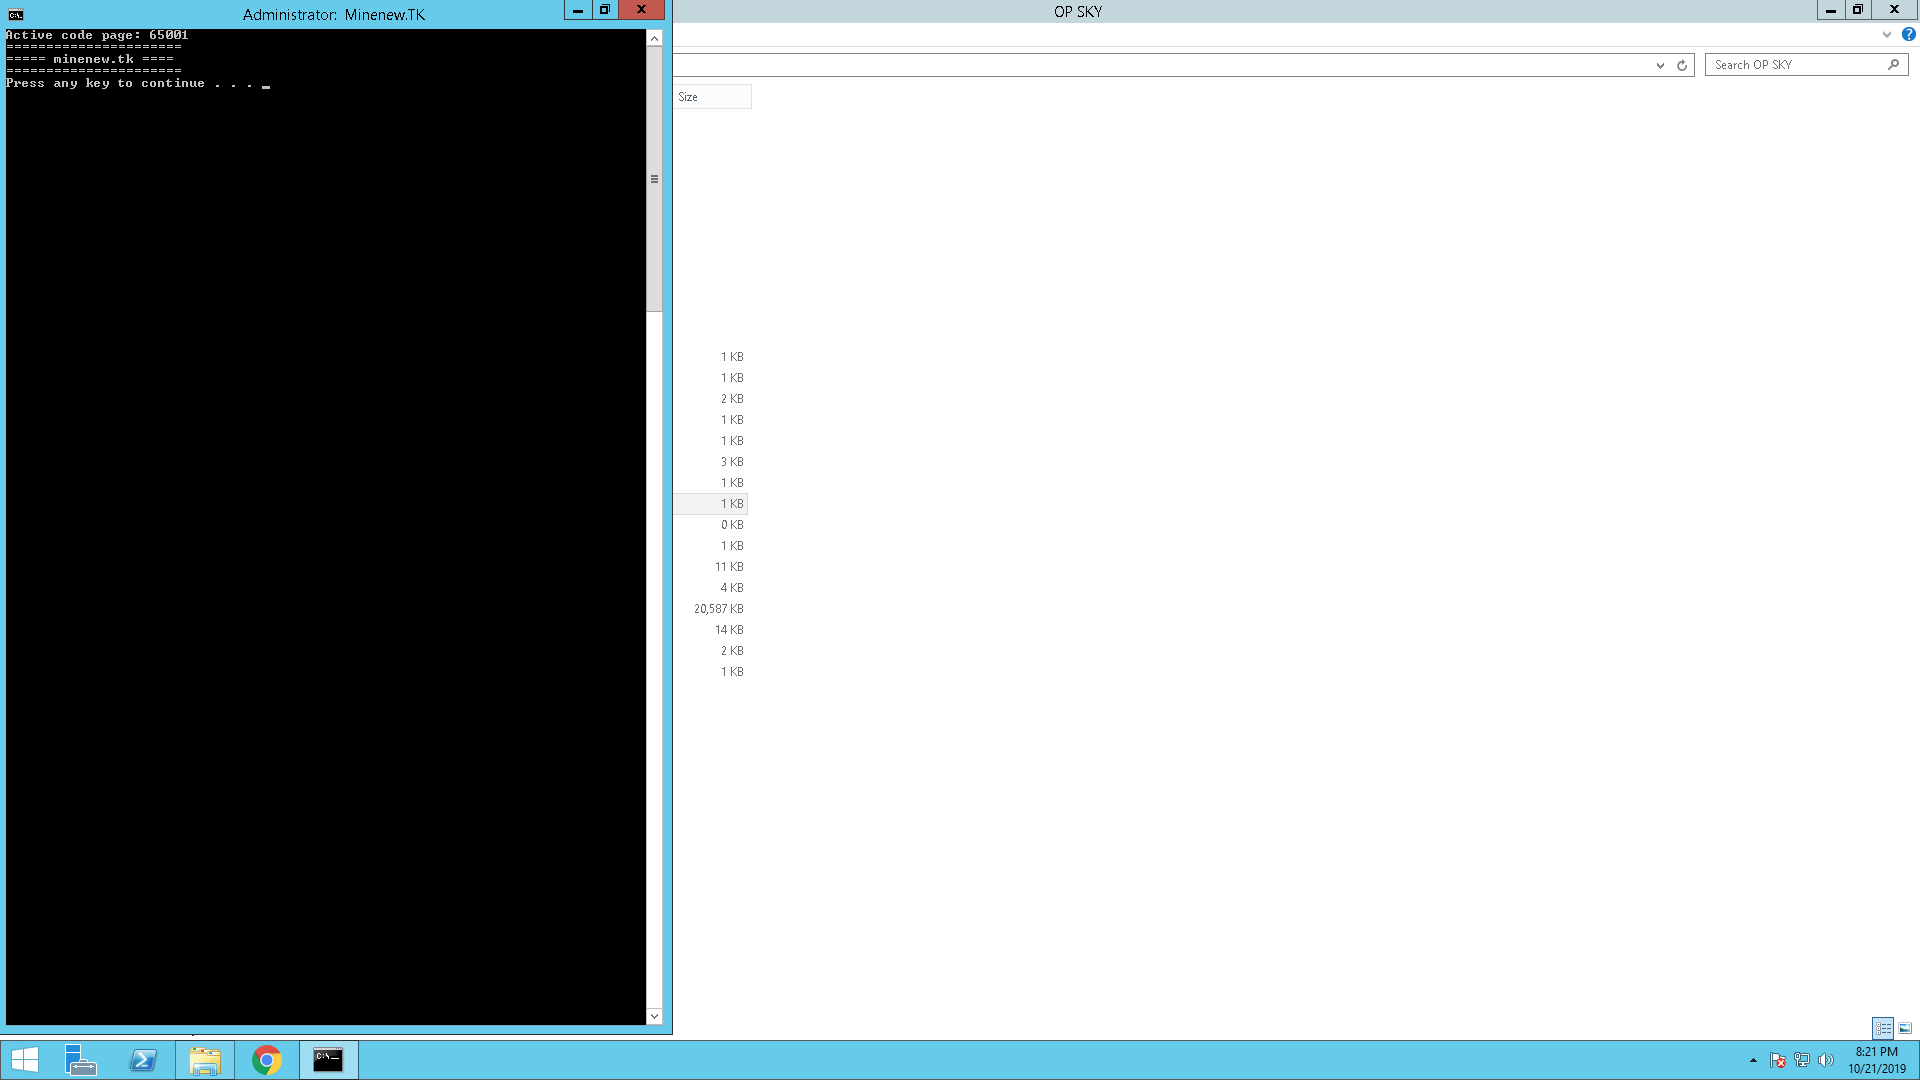Viewport: 1920px width, 1080px height.
Task: Expand the address bar history dropdown
Action: (x=1660, y=65)
